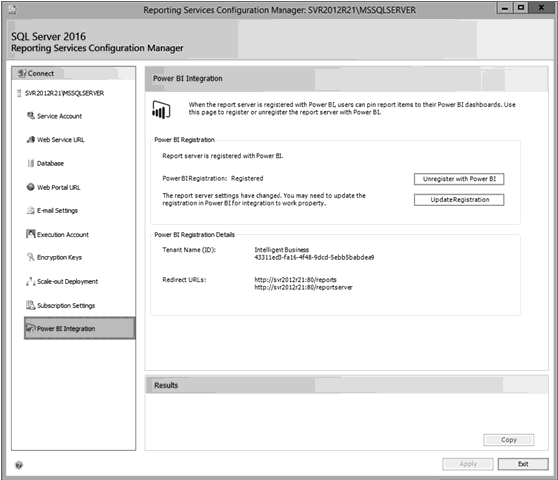Click redirect URL ending /reportserver

[x=304, y=287]
